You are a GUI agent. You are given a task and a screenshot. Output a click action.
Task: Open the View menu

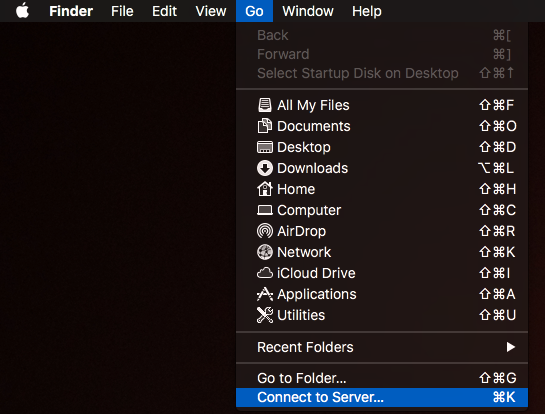pos(211,11)
